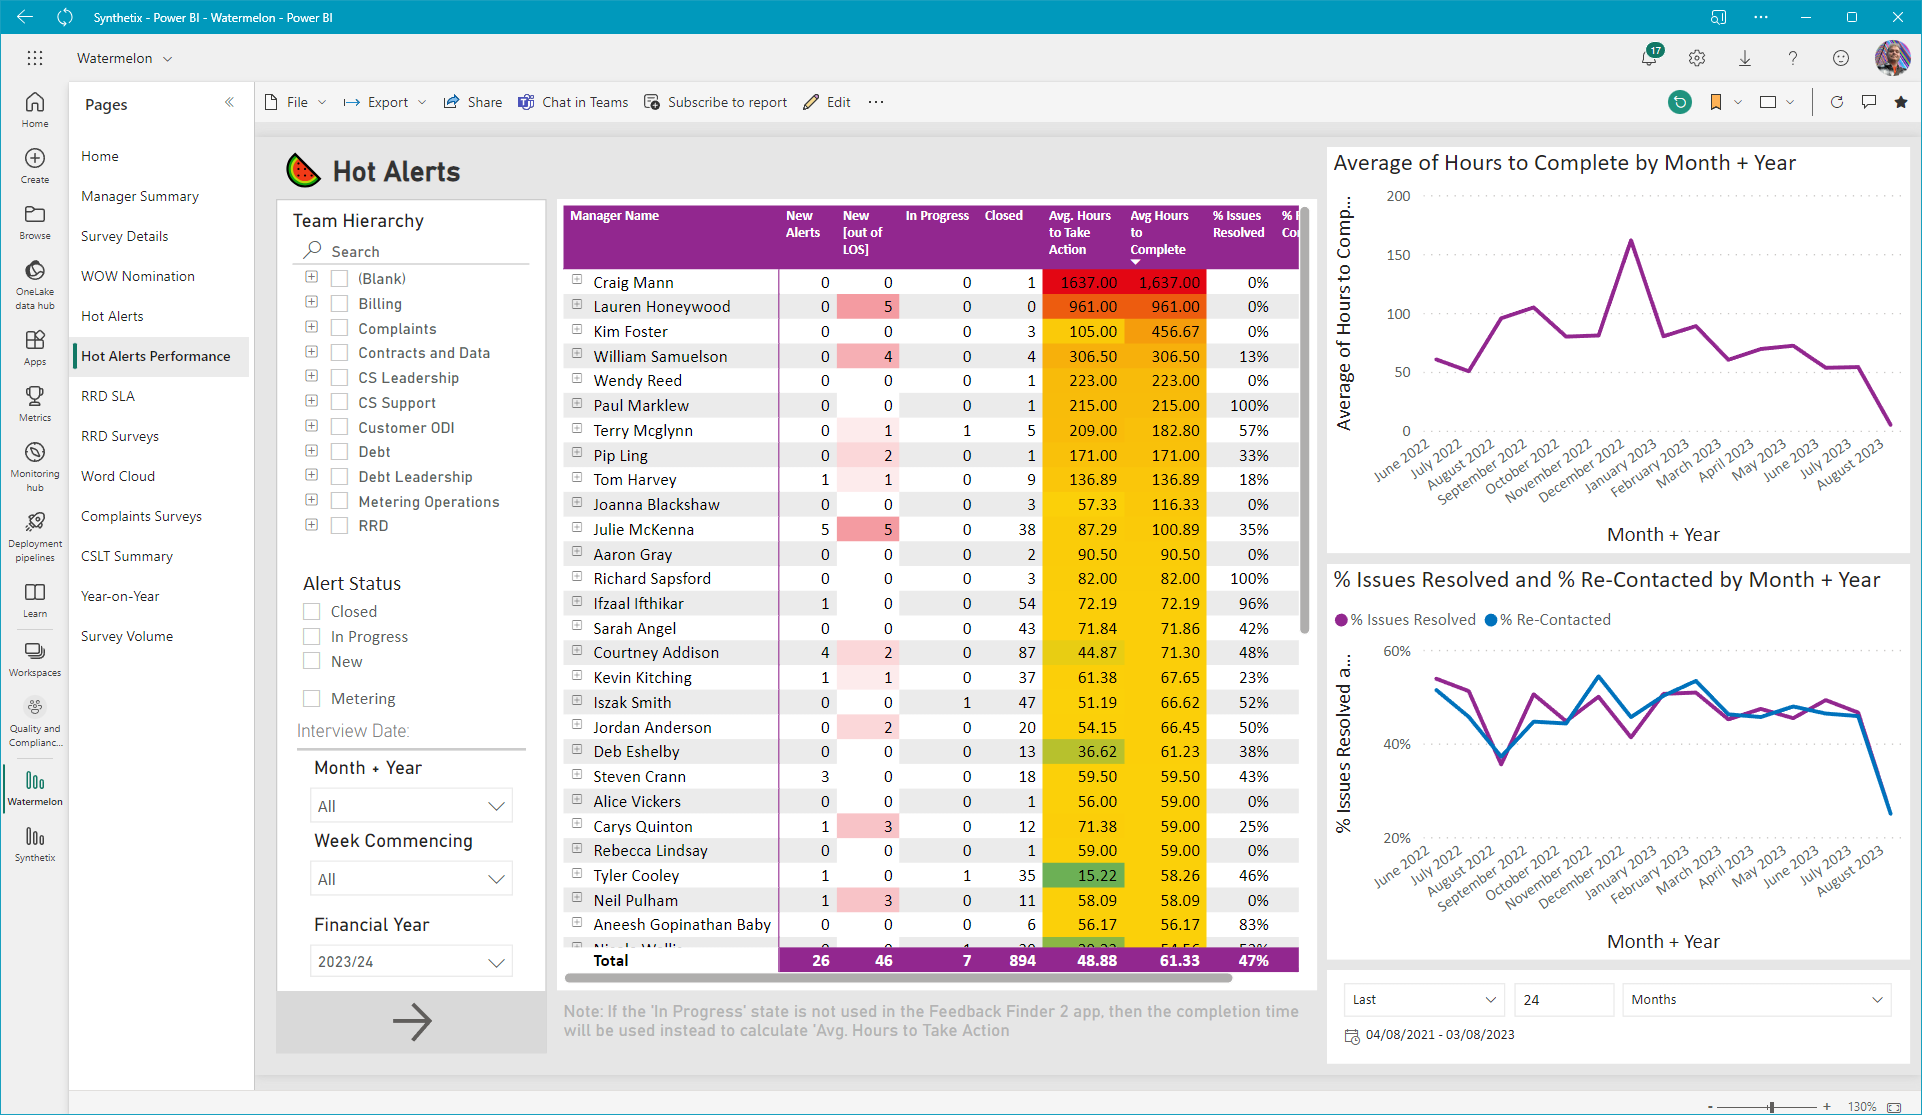This screenshot has height=1115, width=1922.
Task: Enable the Metering checkbox
Action: (312, 698)
